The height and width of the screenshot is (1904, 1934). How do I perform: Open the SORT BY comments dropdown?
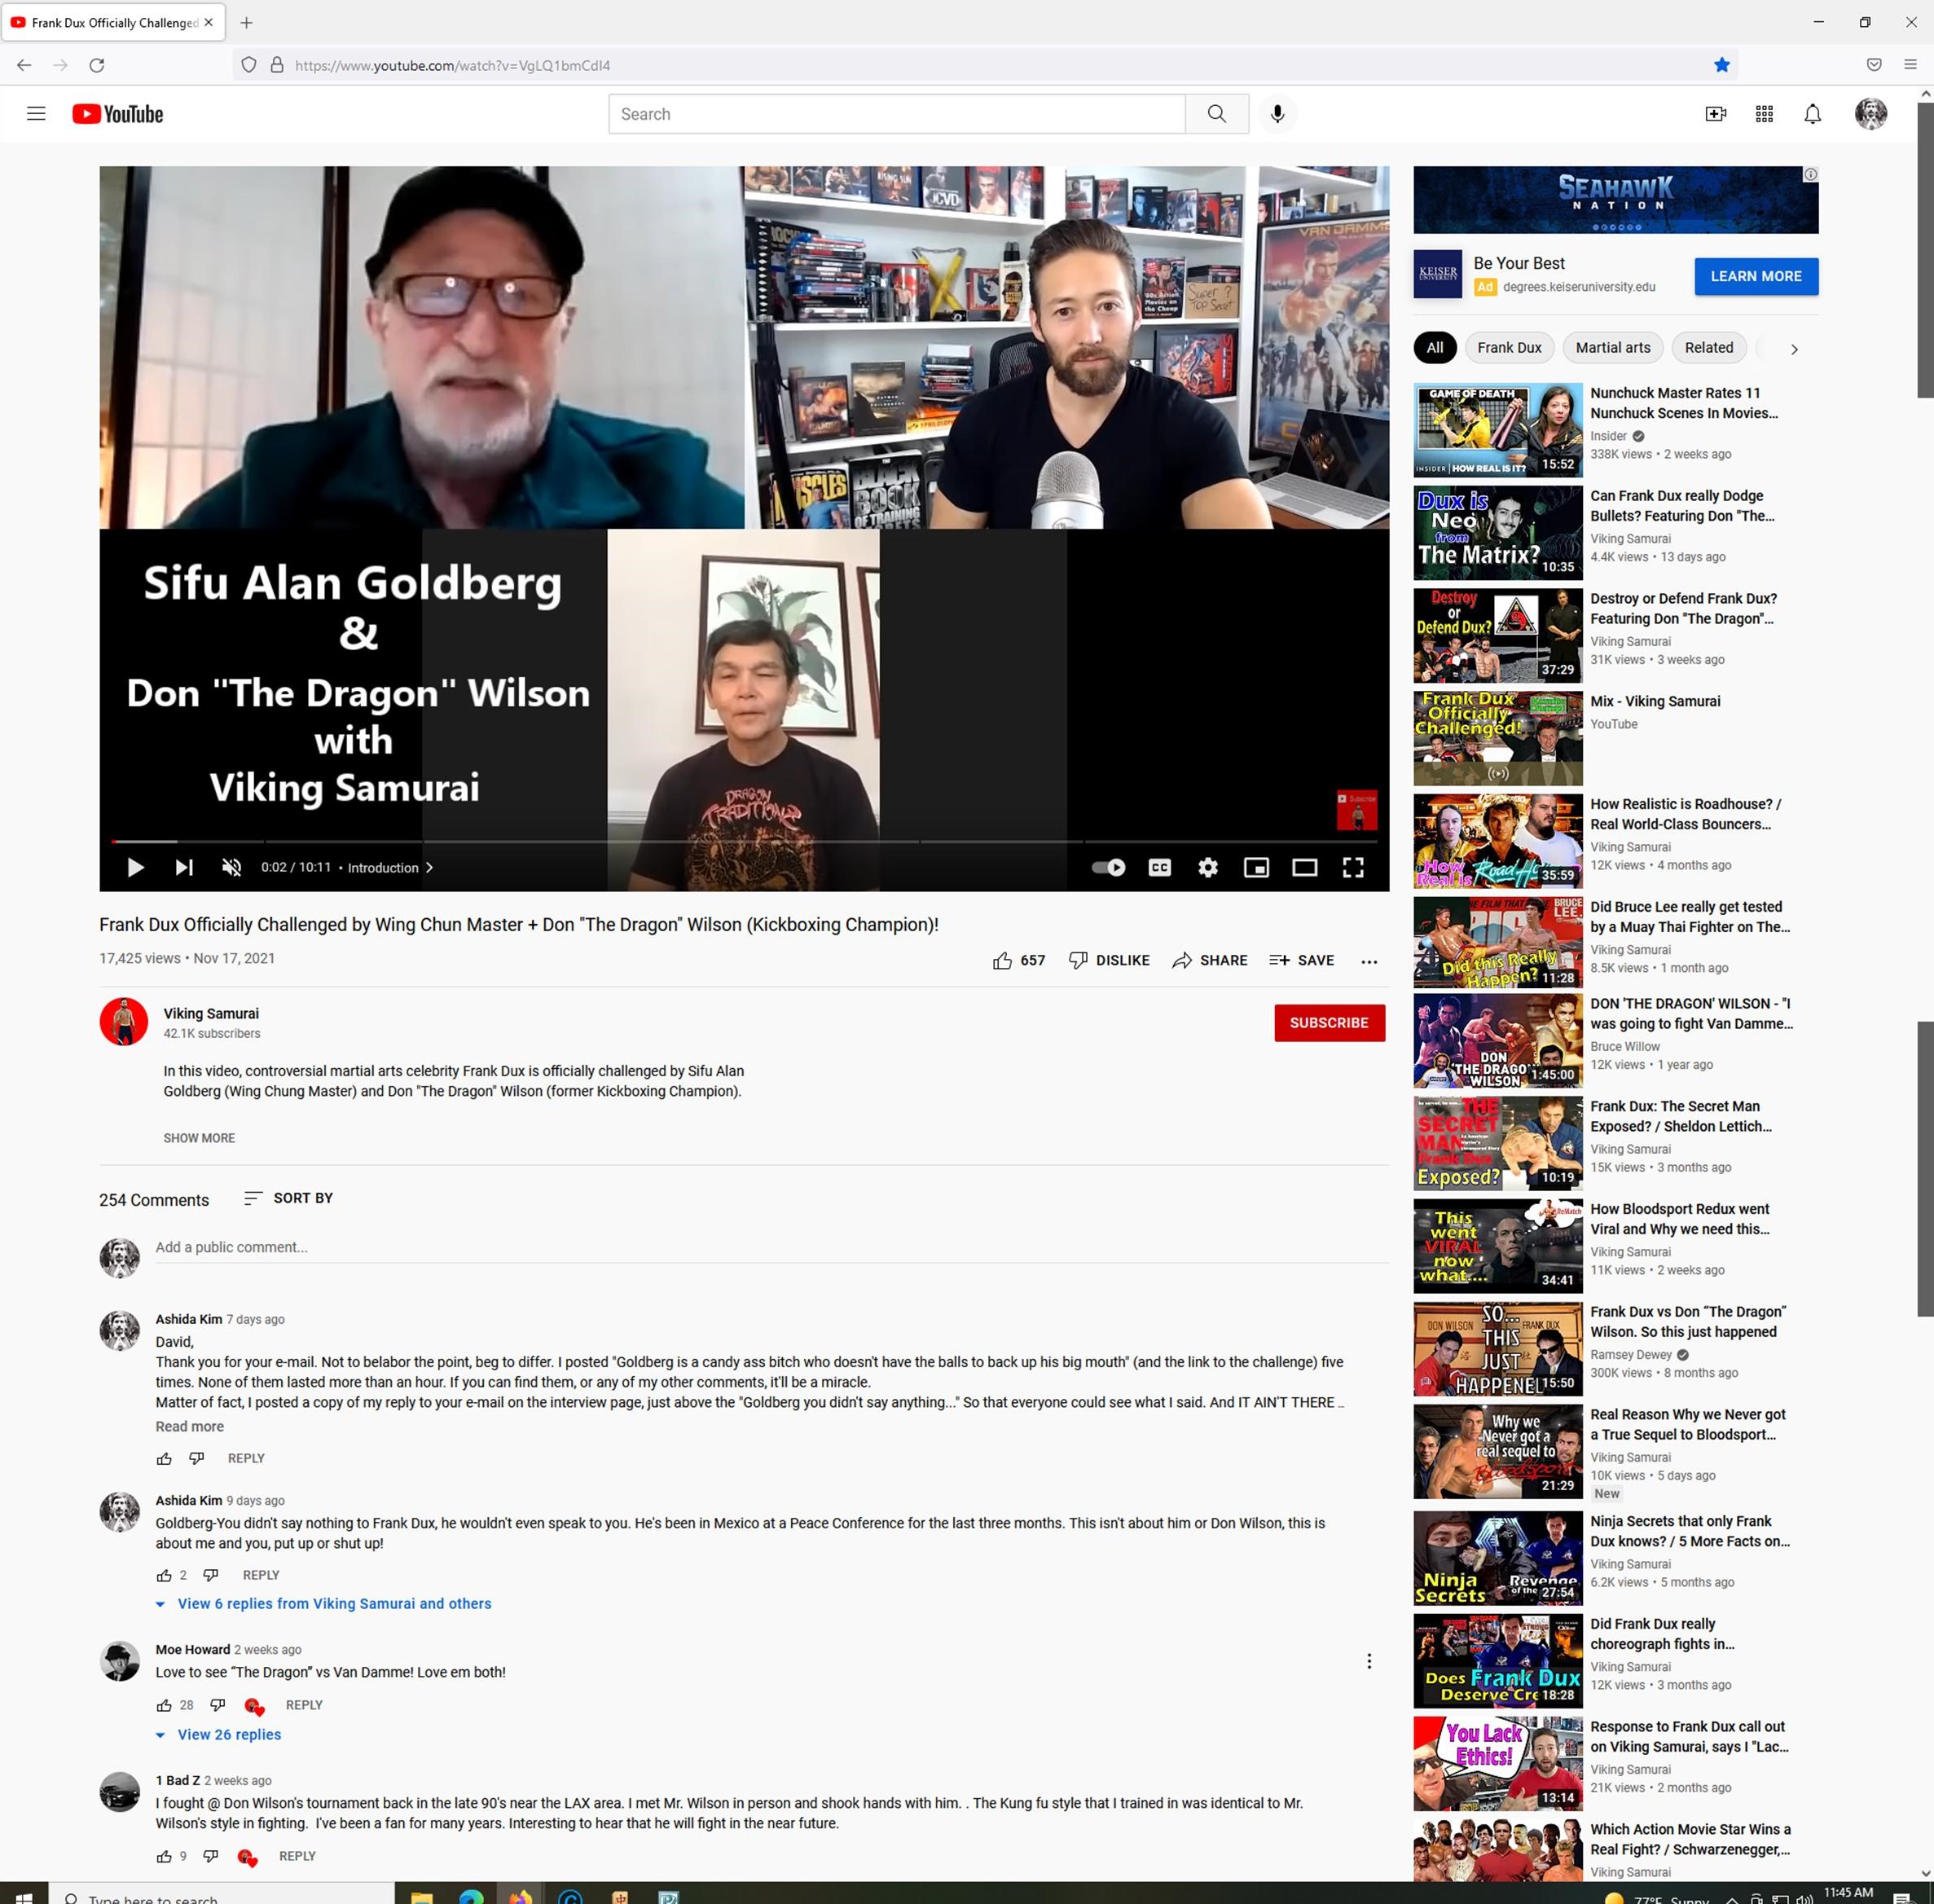tap(288, 1198)
